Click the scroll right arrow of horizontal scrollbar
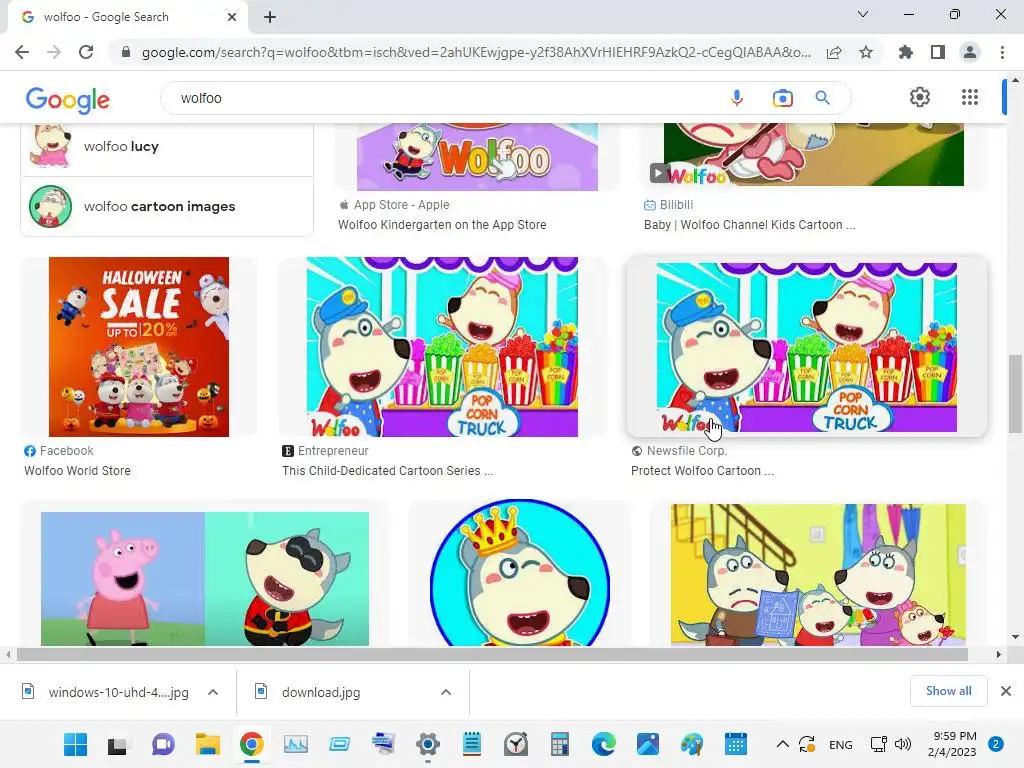1024x768 pixels. pyautogui.click(x=998, y=654)
